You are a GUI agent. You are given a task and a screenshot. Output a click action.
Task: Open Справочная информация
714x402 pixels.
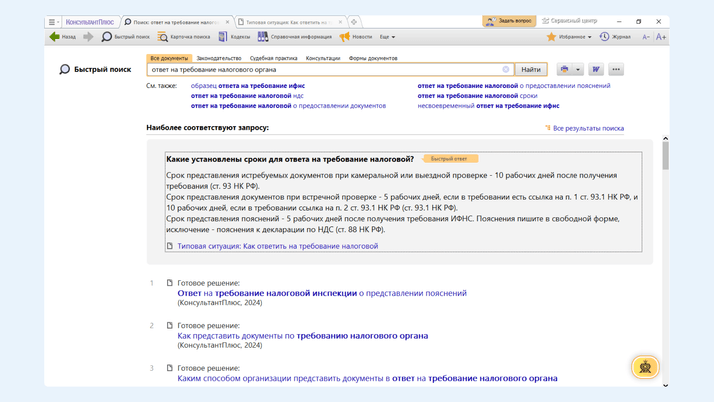tap(295, 37)
